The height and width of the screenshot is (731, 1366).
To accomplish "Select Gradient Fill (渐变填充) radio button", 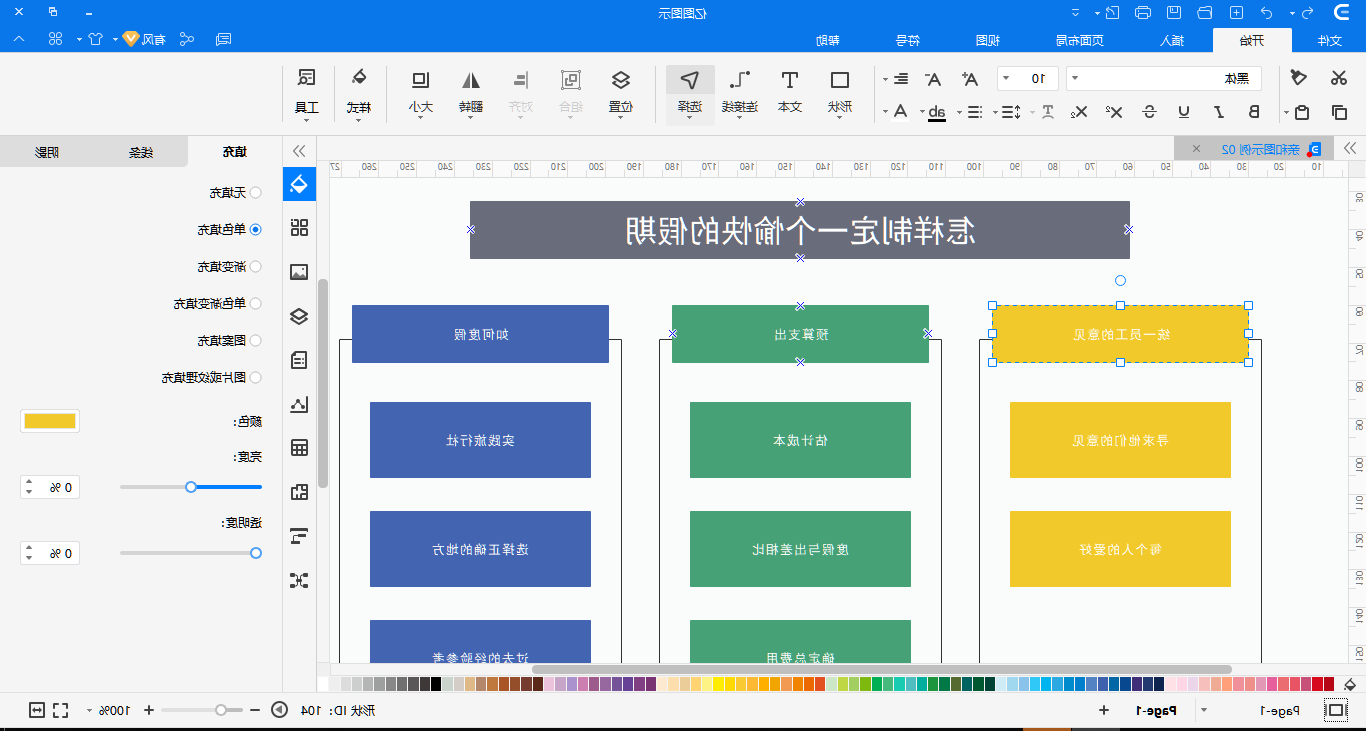I will pyautogui.click(x=255, y=266).
